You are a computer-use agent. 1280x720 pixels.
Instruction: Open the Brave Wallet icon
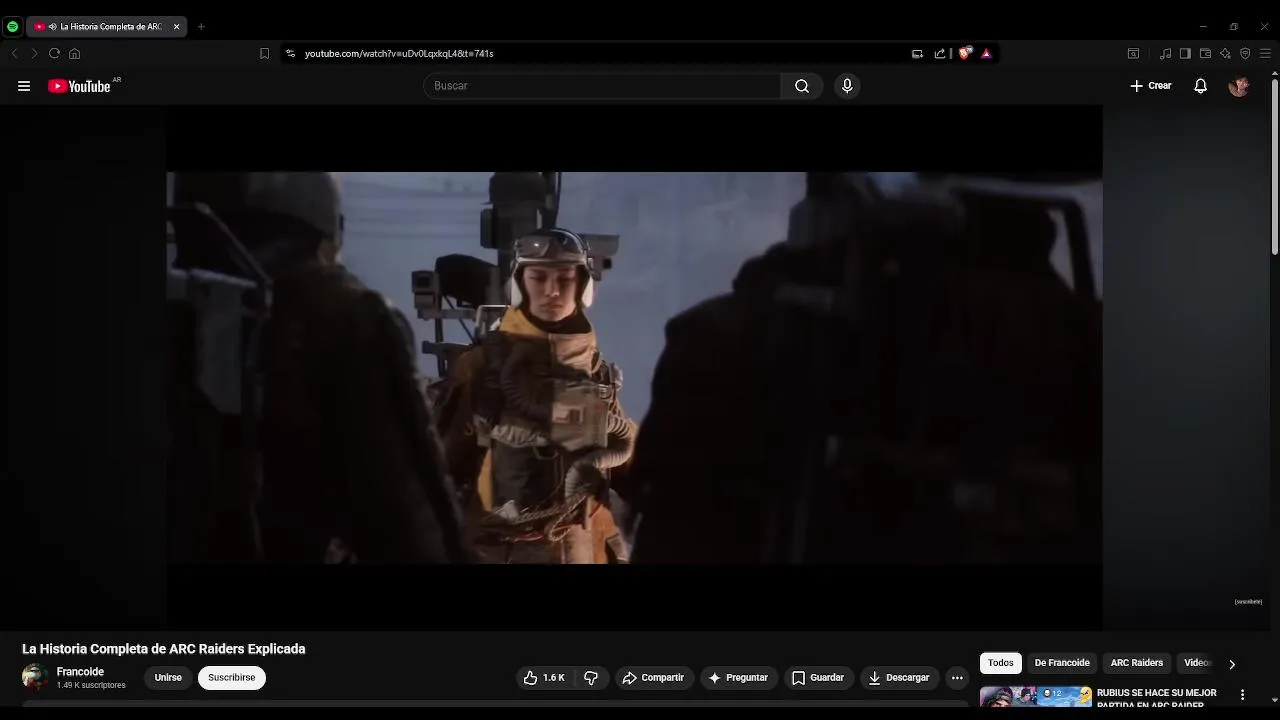pyautogui.click(x=1205, y=54)
